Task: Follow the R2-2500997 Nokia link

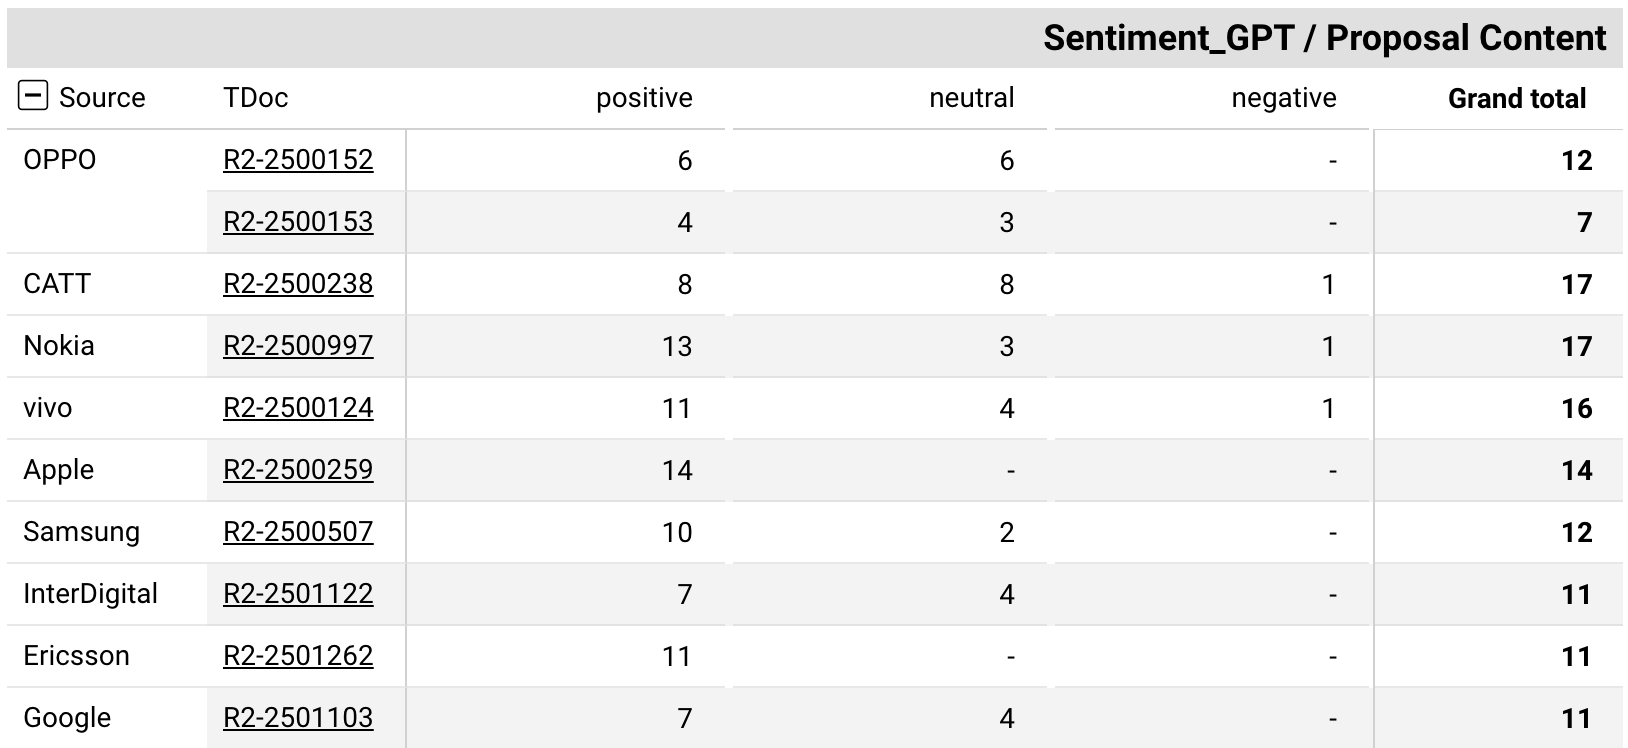Action: pyautogui.click(x=298, y=346)
